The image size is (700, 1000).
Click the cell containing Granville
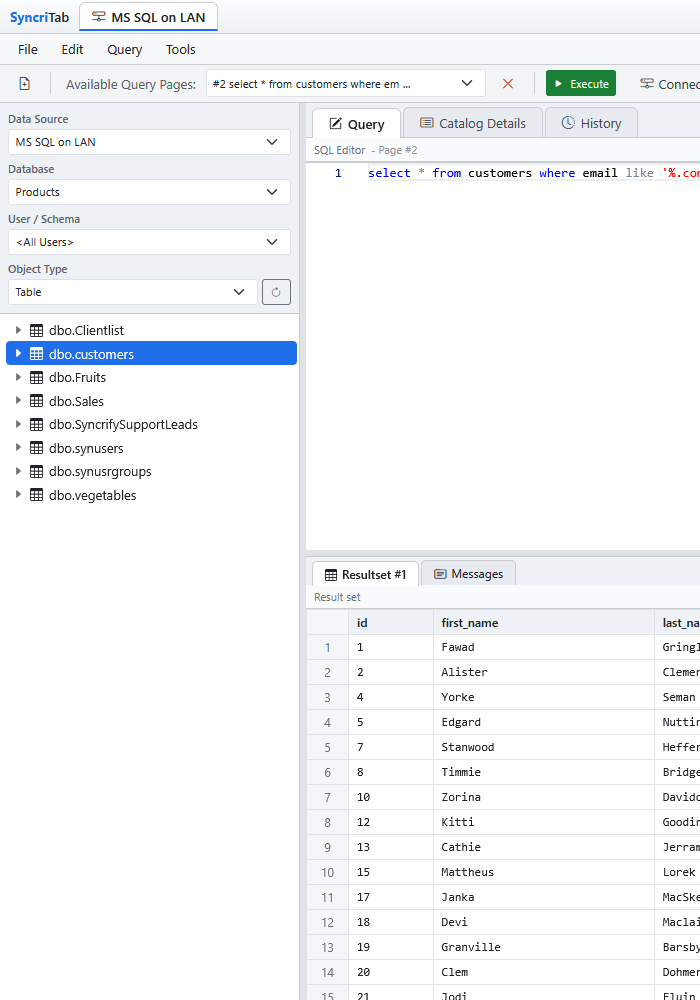pyautogui.click(x=544, y=947)
